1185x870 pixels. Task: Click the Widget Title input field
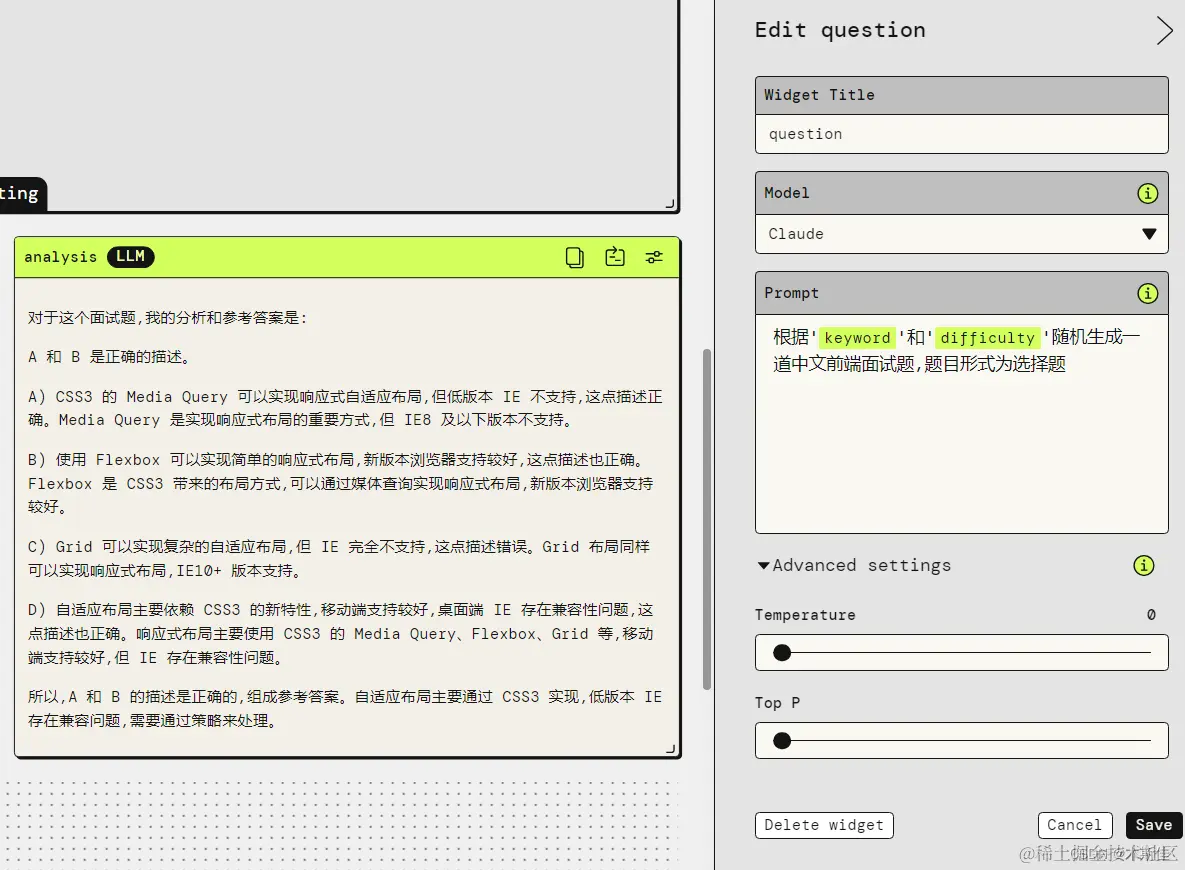pos(961,135)
